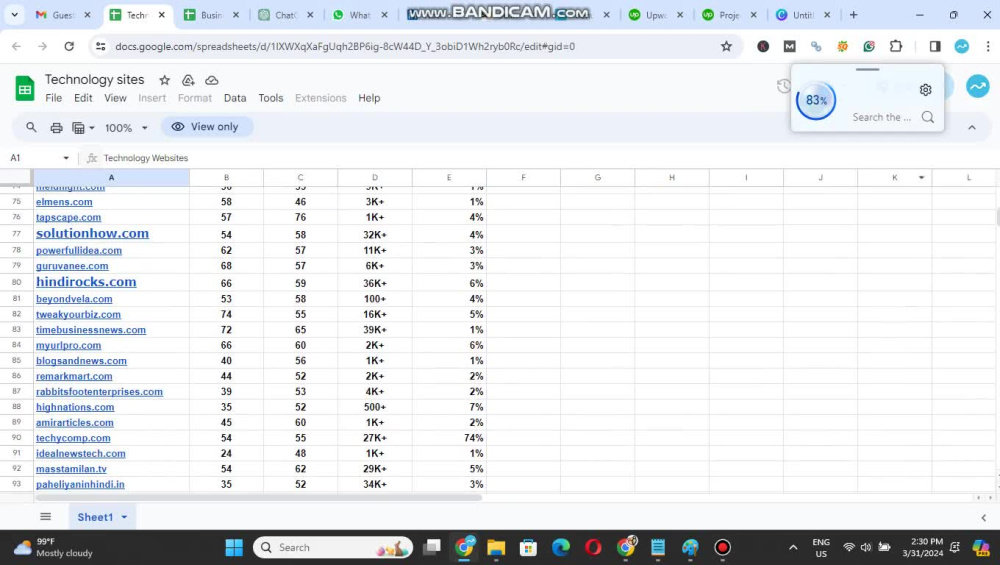The height and width of the screenshot is (565, 1000).
Task: Open the File menu
Action: click(x=54, y=98)
